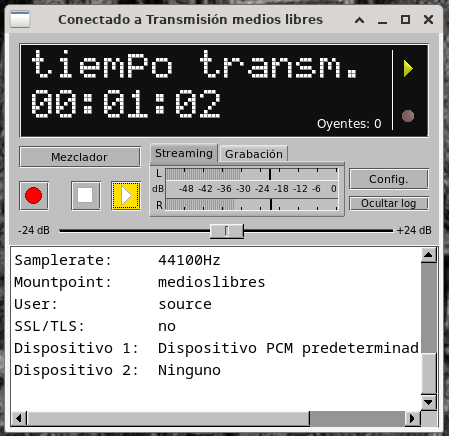
Task: Close the Conectado a Transmisión window
Action: pos(428,20)
